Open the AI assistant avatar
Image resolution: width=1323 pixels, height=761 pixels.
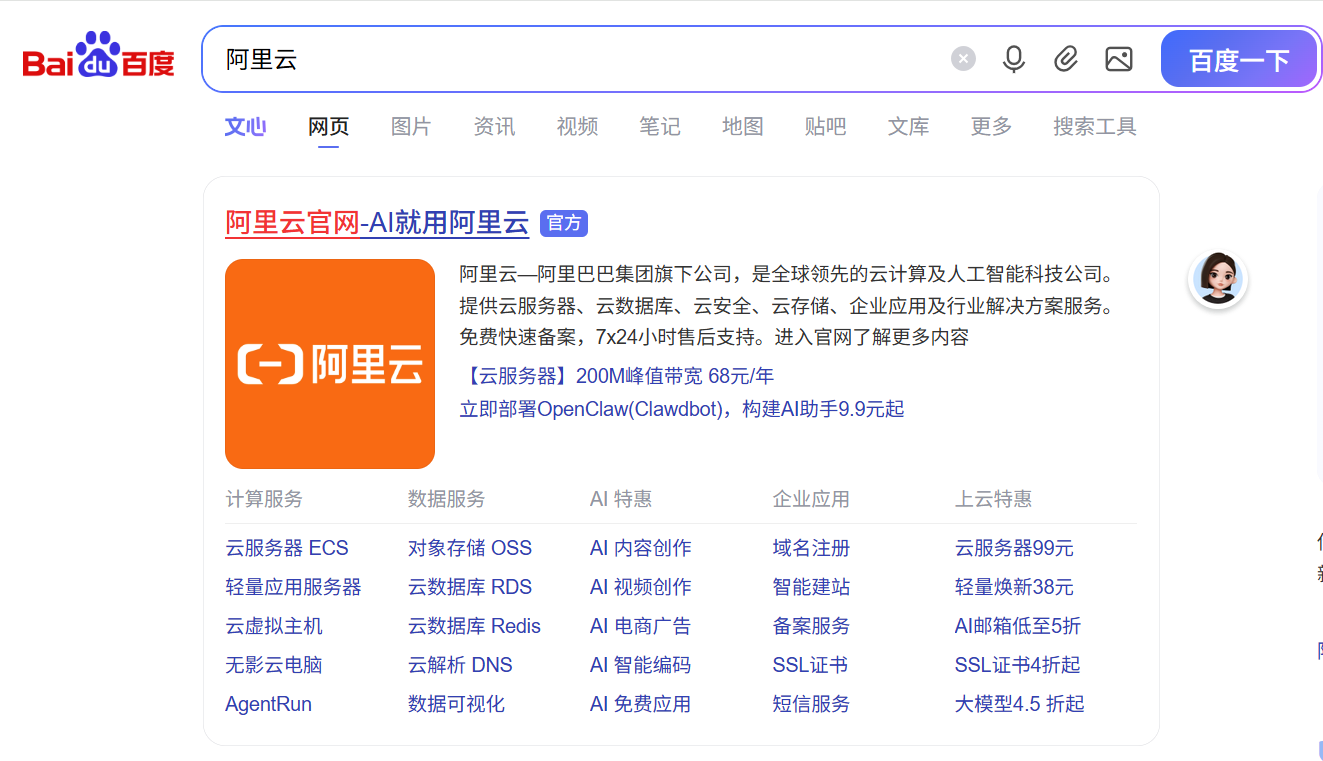(x=1218, y=279)
